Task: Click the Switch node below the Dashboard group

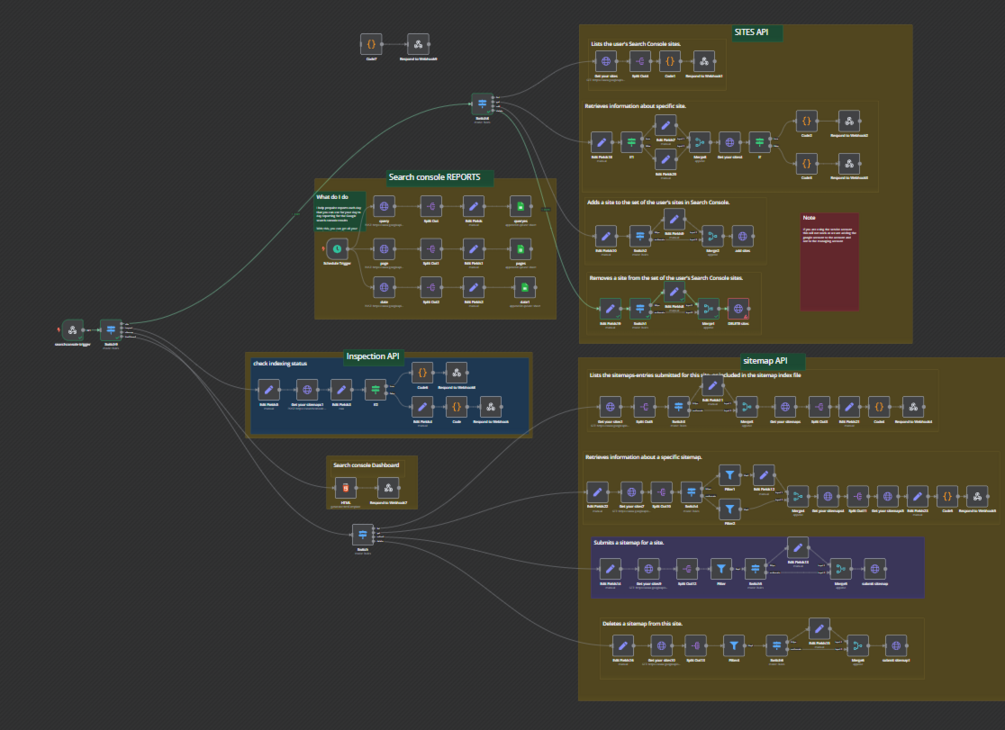Action: click(x=363, y=535)
